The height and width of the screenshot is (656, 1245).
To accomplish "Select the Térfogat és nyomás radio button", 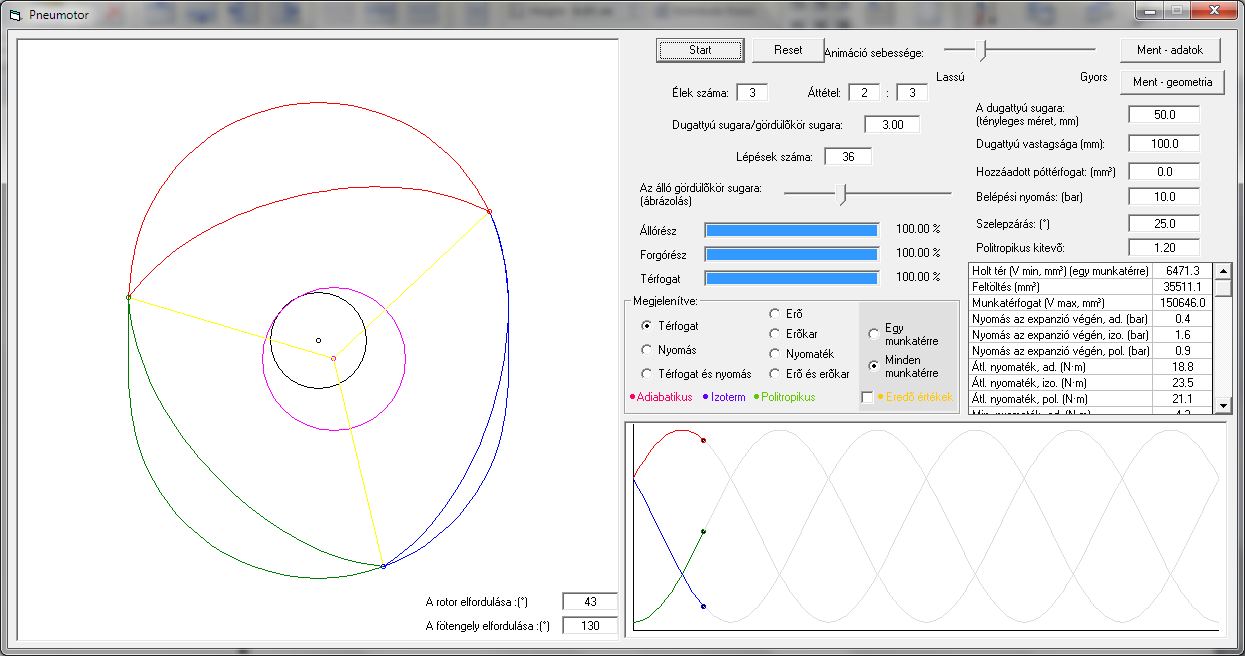I will coord(646,374).
